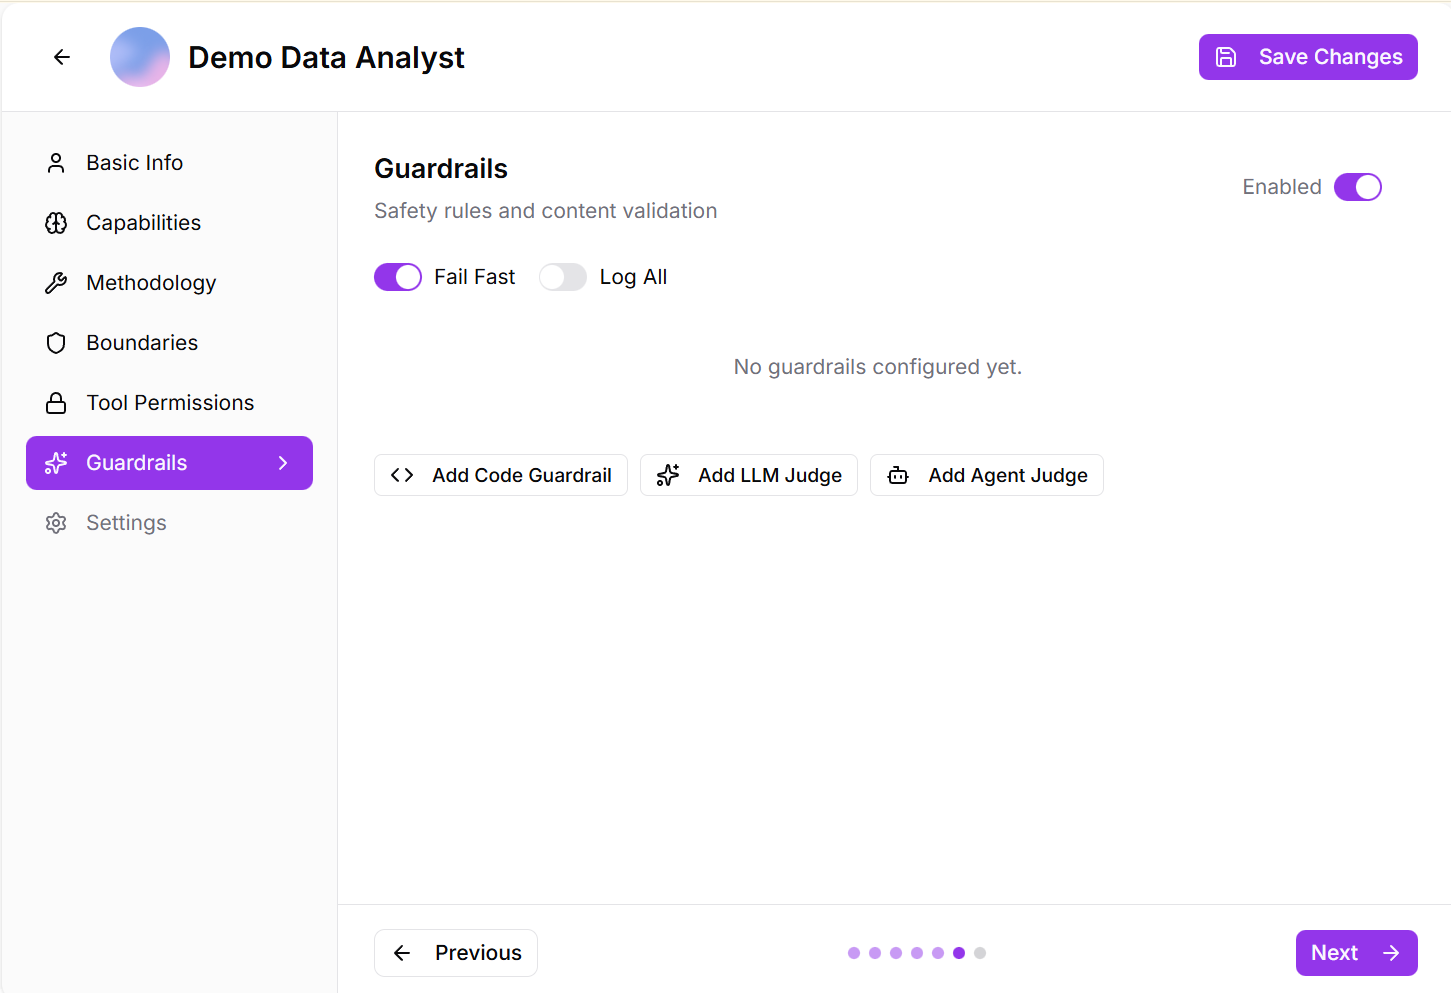Click the lock icon beside Tool Permissions
The width and height of the screenshot is (1451, 993).
click(x=56, y=403)
